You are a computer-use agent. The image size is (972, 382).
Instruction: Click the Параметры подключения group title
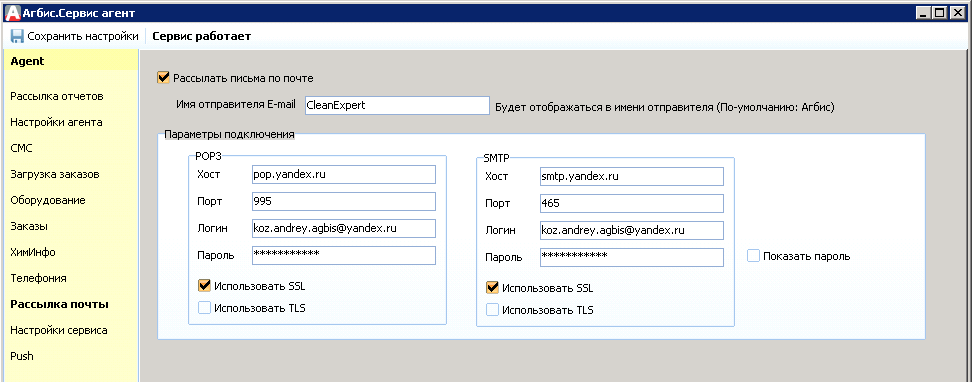[x=229, y=134]
